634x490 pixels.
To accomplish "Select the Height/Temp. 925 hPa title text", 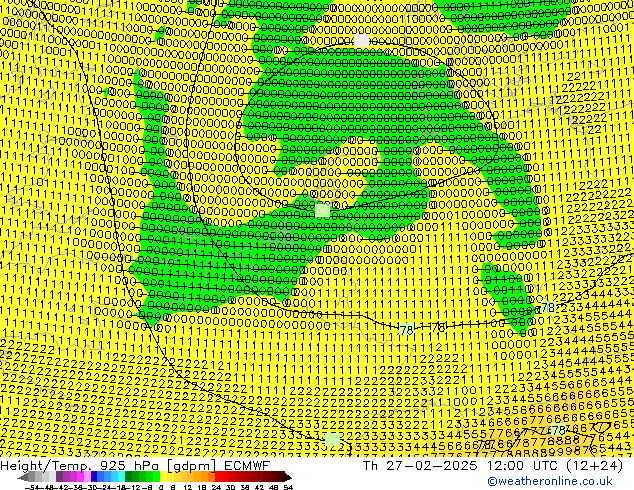I will [x=80, y=465].
